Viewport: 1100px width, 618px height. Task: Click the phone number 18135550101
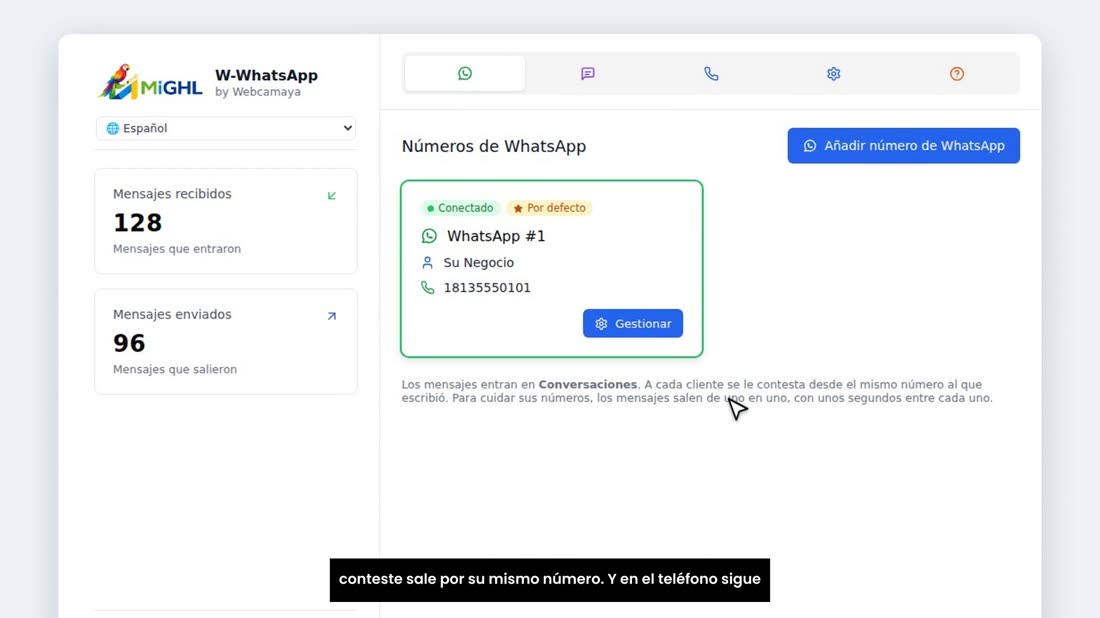(x=487, y=288)
